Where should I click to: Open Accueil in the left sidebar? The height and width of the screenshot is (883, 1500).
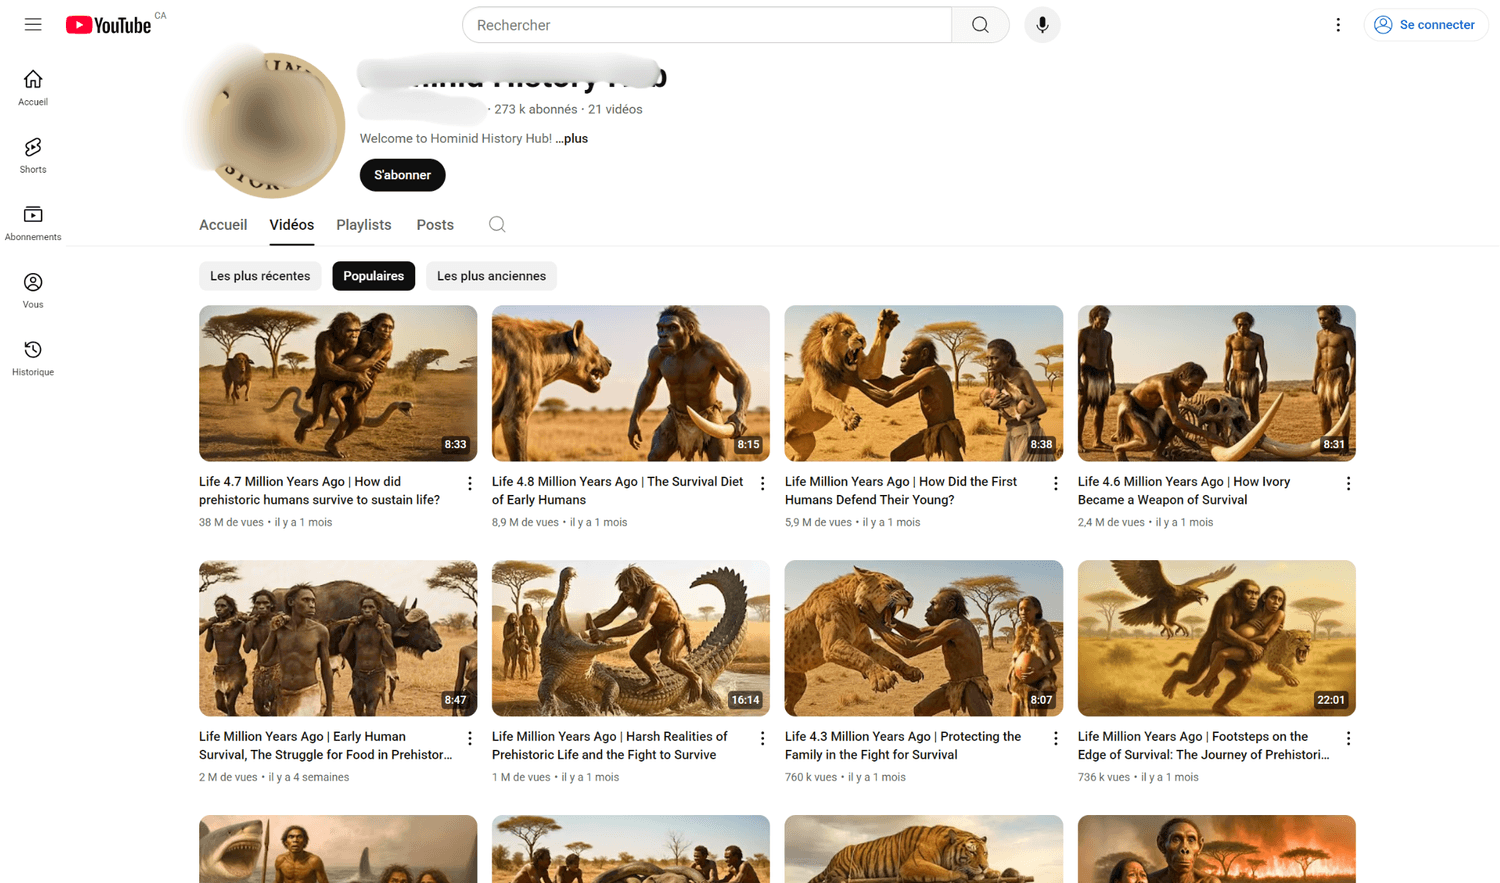tap(33, 87)
